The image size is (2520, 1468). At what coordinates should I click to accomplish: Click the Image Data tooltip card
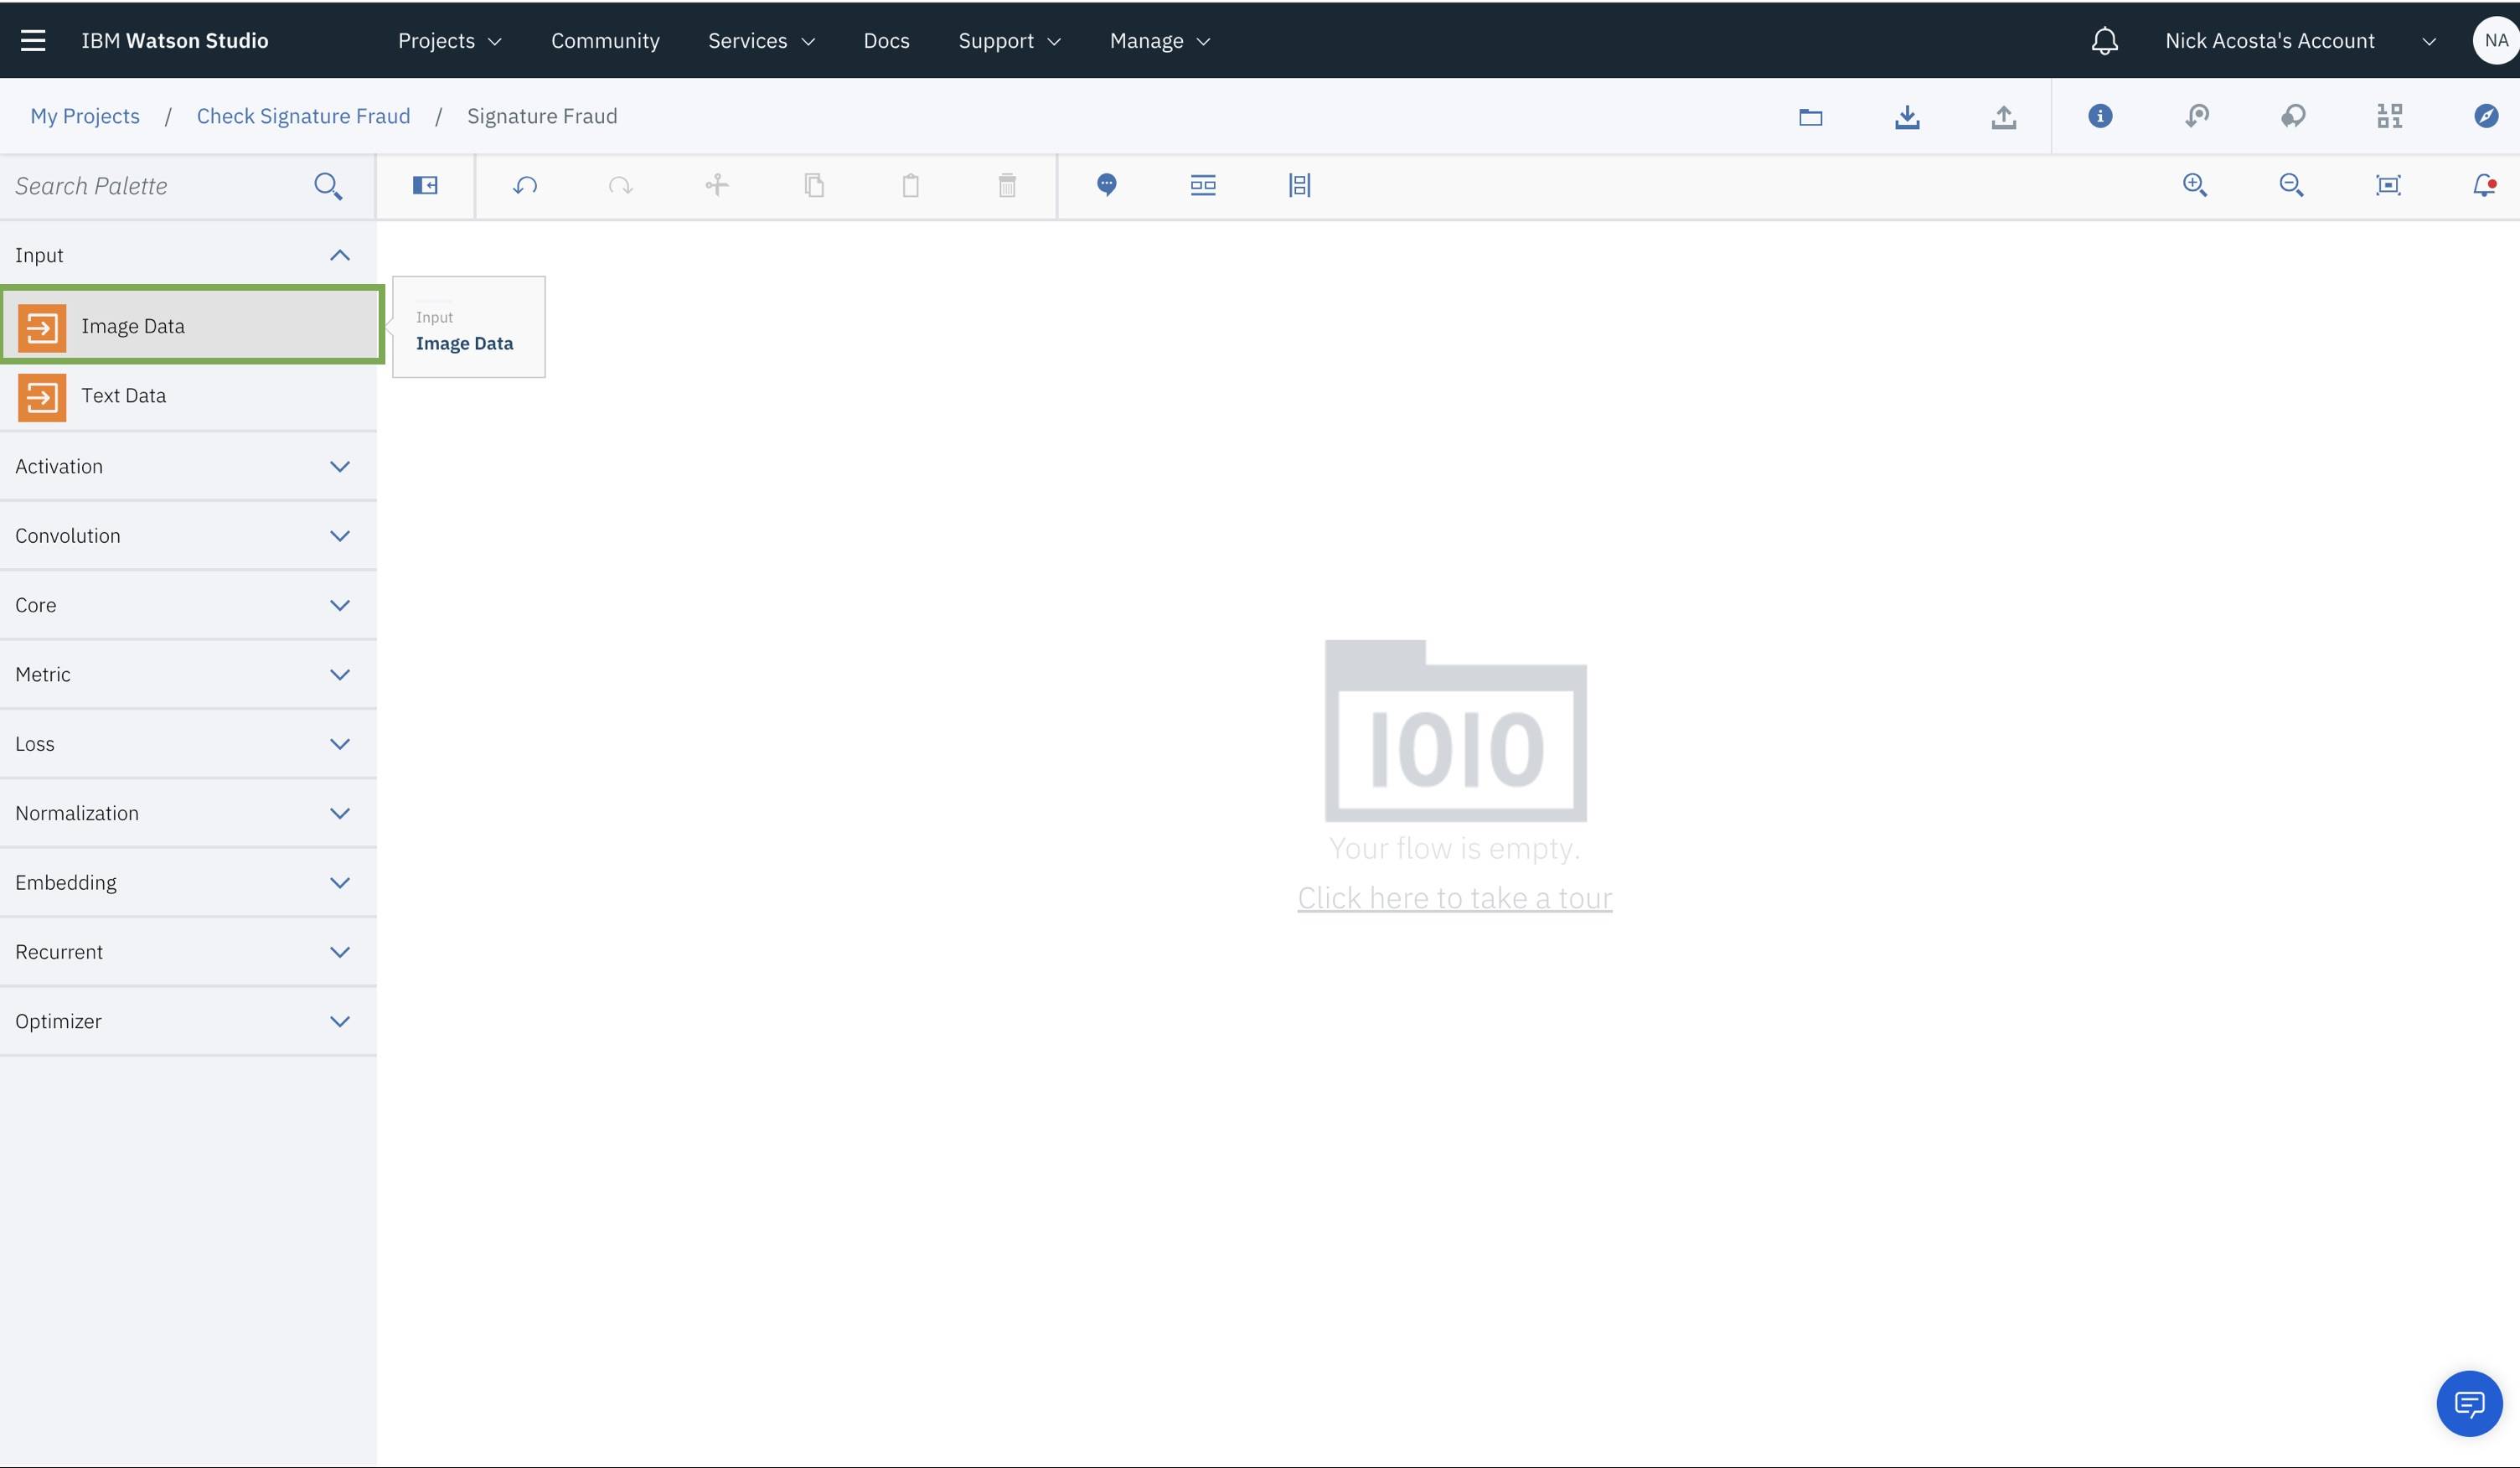[469, 327]
